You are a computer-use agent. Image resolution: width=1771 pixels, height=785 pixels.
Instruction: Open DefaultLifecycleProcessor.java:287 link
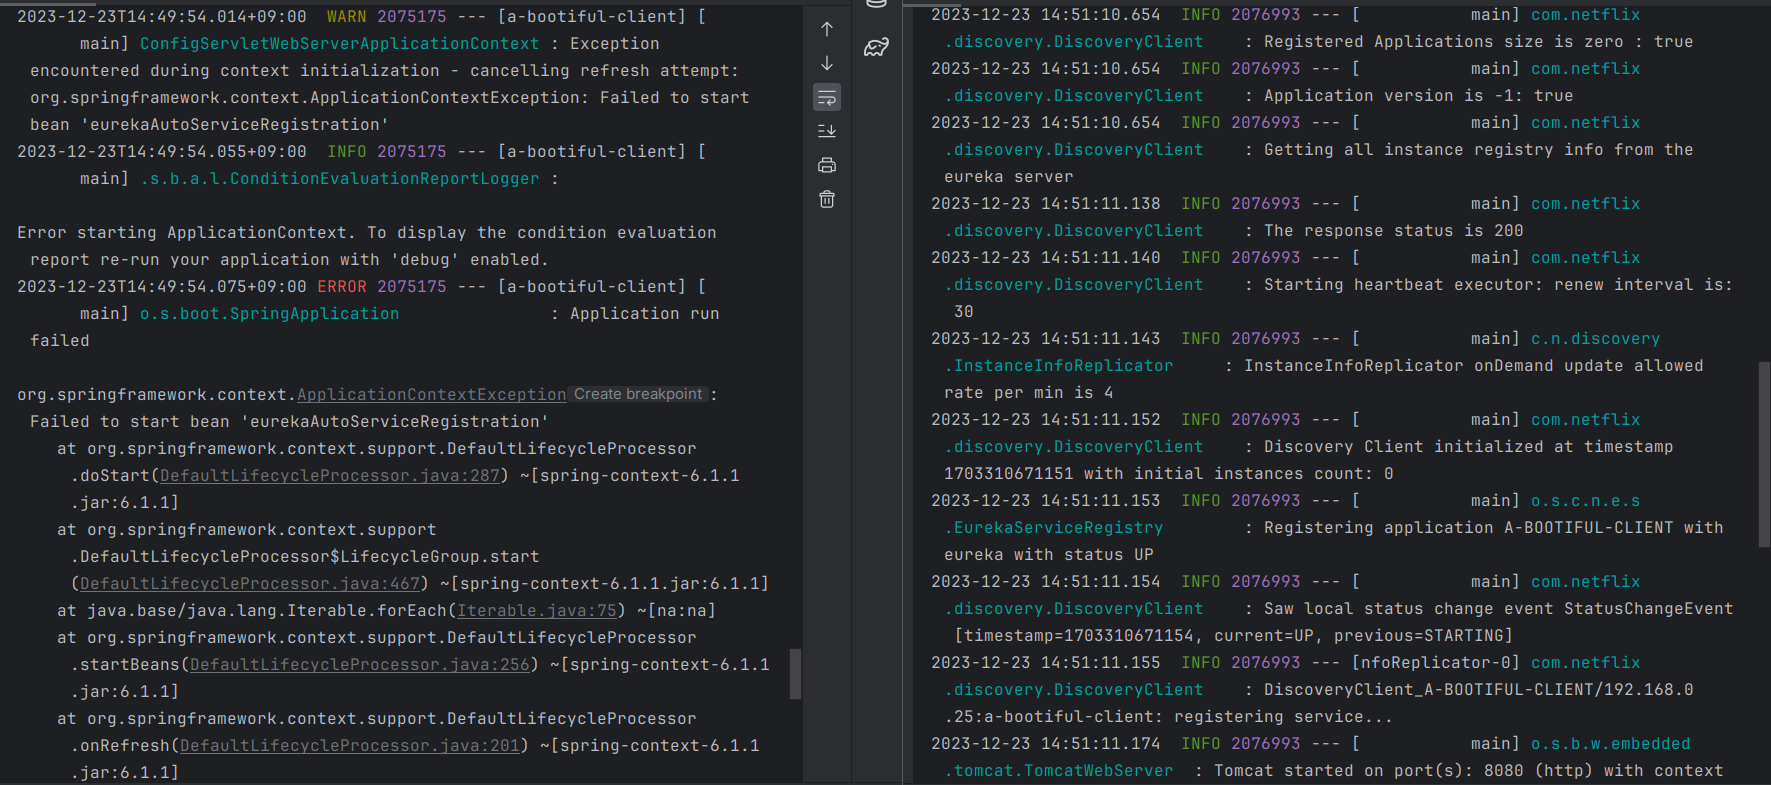click(330, 476)
